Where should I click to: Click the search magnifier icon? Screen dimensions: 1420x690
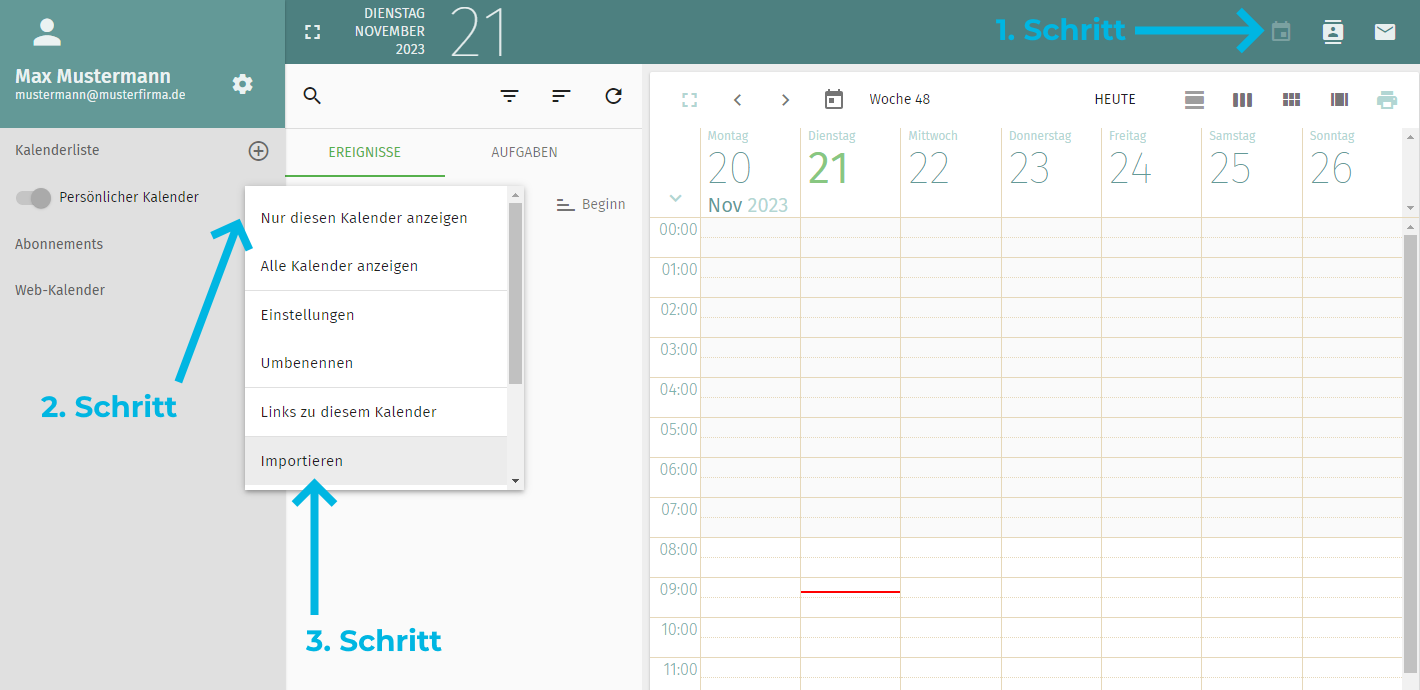(x=312, y=96)
